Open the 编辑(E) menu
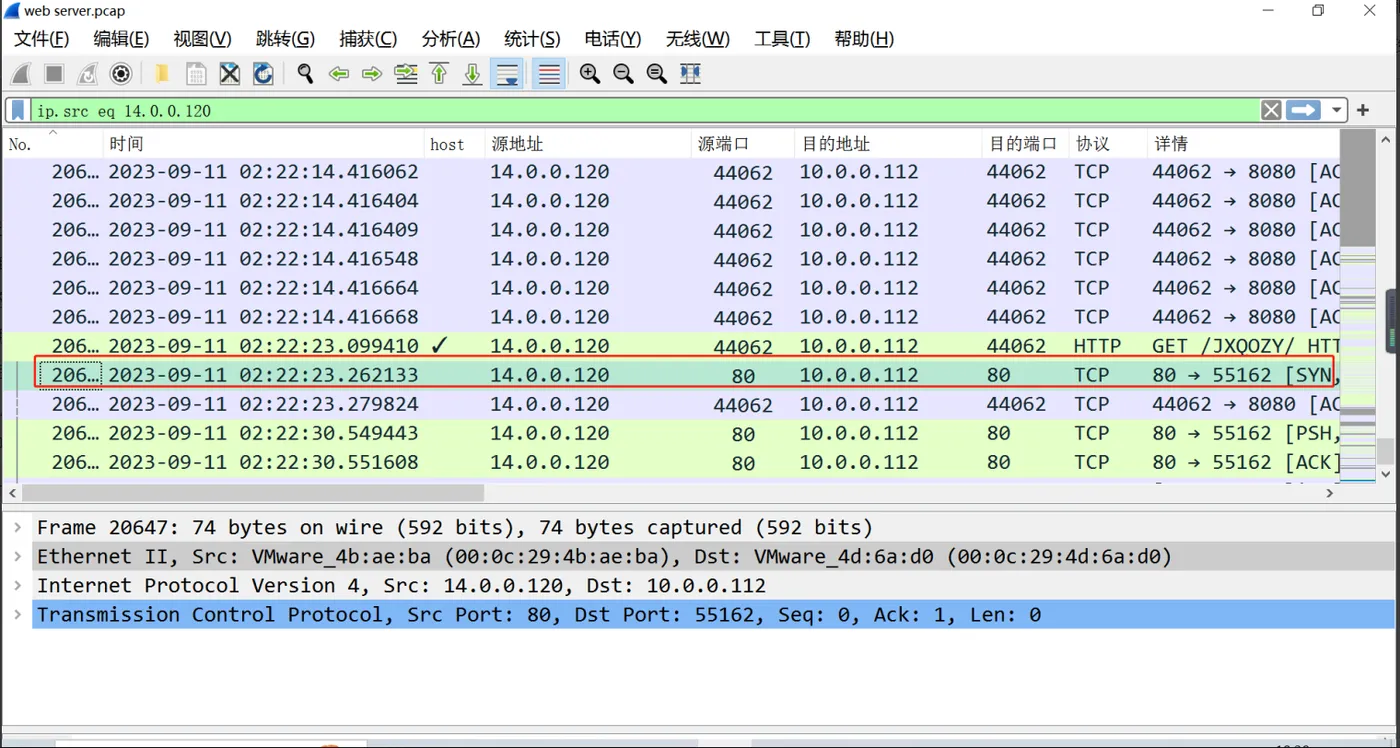This screenshot has height=748, width=1400. (121, 39)
